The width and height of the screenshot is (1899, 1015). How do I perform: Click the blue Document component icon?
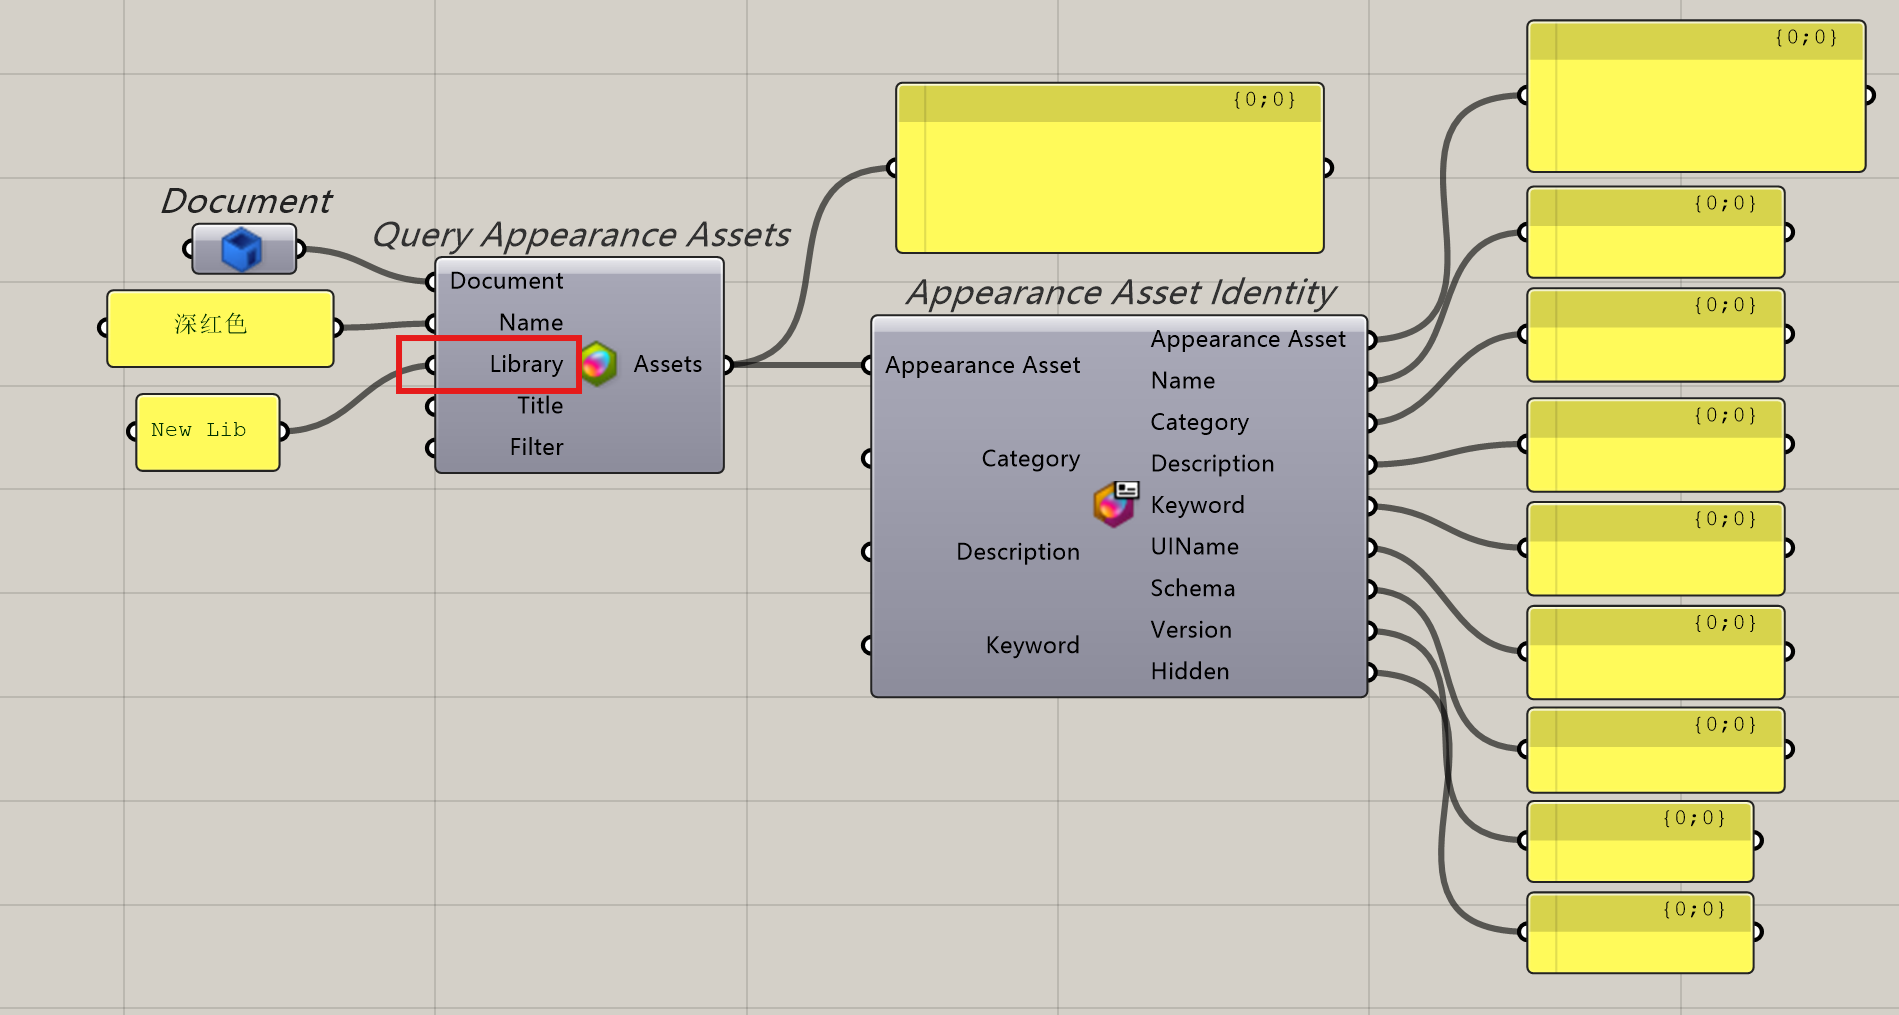click(242, 249)
